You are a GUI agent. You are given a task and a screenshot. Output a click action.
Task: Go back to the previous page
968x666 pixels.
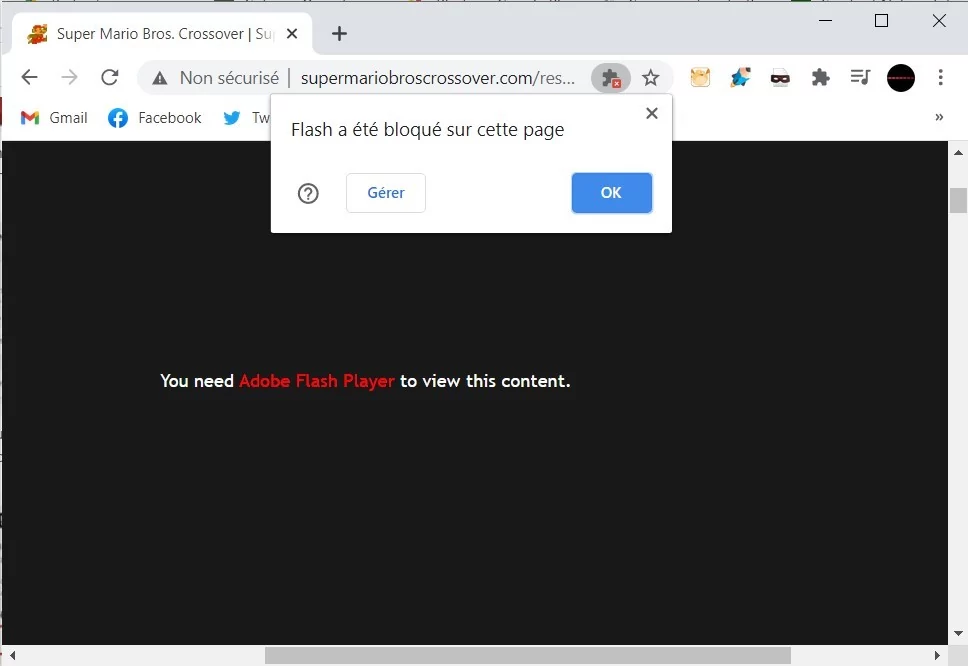(x=29, y=77)
